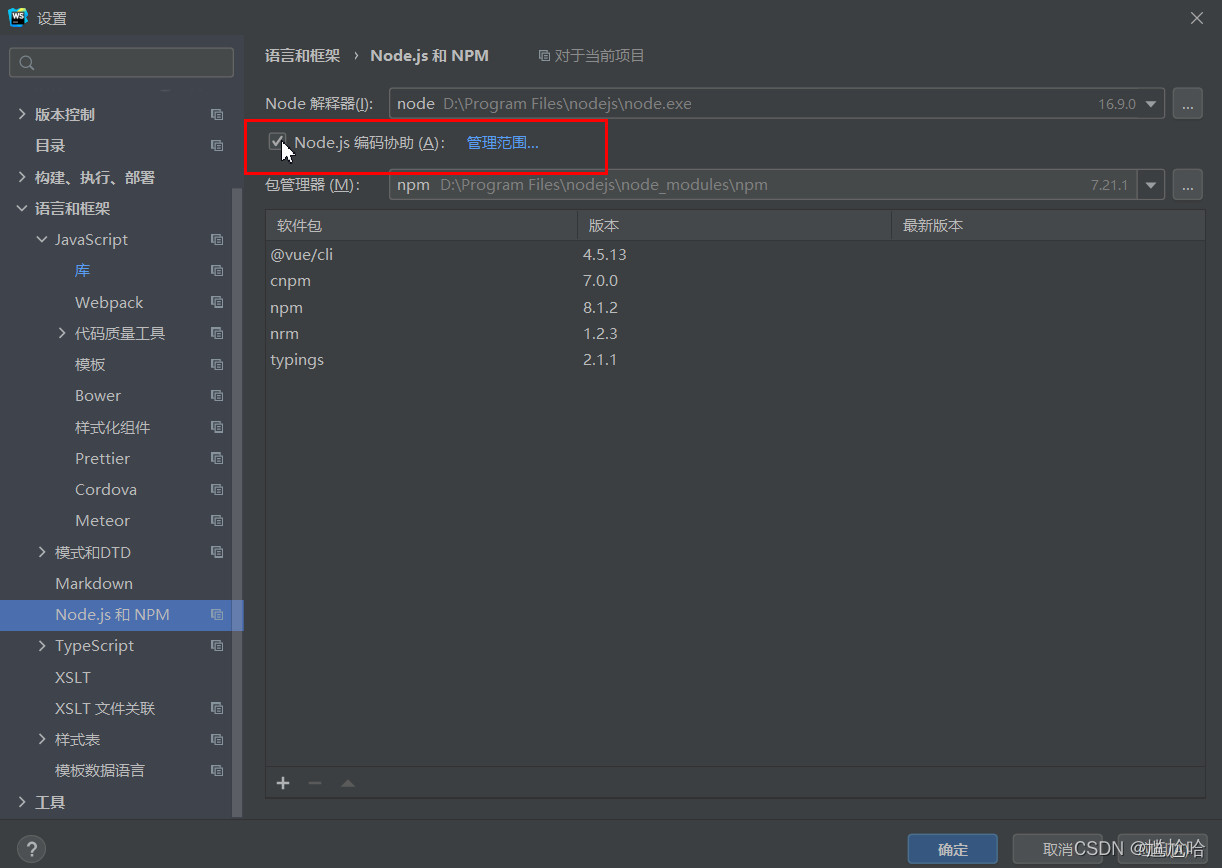This screenshot has width=1222, height=868.
Task: Open the 目录 settings page
Action: pos(50,146)
